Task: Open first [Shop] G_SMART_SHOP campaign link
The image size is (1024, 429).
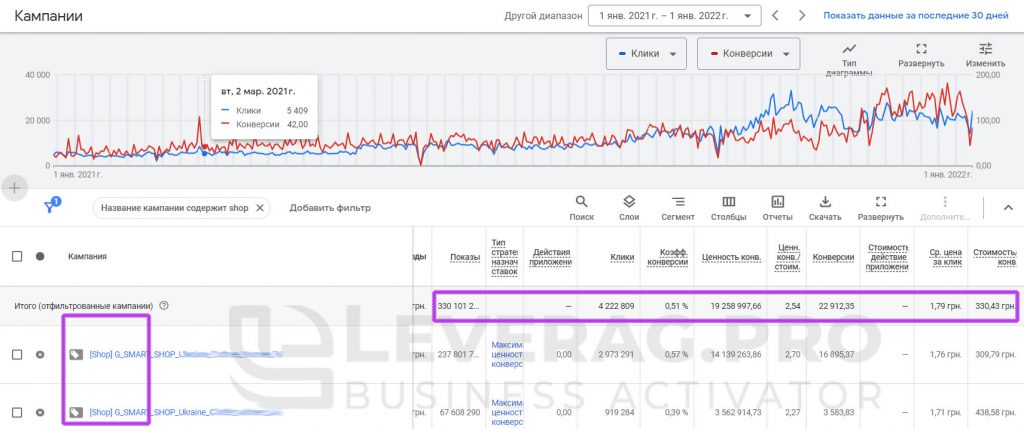Action: [x=185, y=355]
